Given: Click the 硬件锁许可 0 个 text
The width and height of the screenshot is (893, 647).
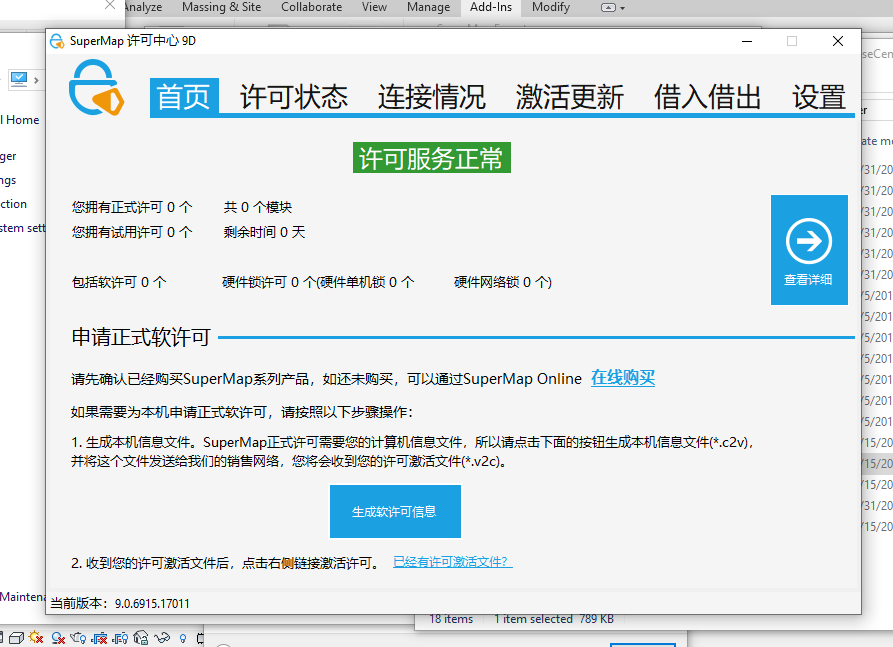Looking at the screenshot, I should (x=268, y=282).
